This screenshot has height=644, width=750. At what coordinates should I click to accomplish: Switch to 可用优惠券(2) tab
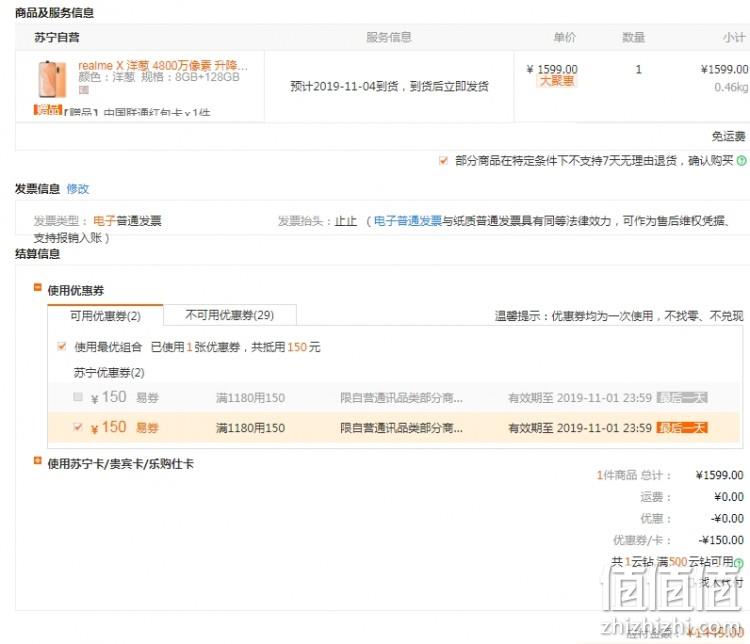pos(105,316)
